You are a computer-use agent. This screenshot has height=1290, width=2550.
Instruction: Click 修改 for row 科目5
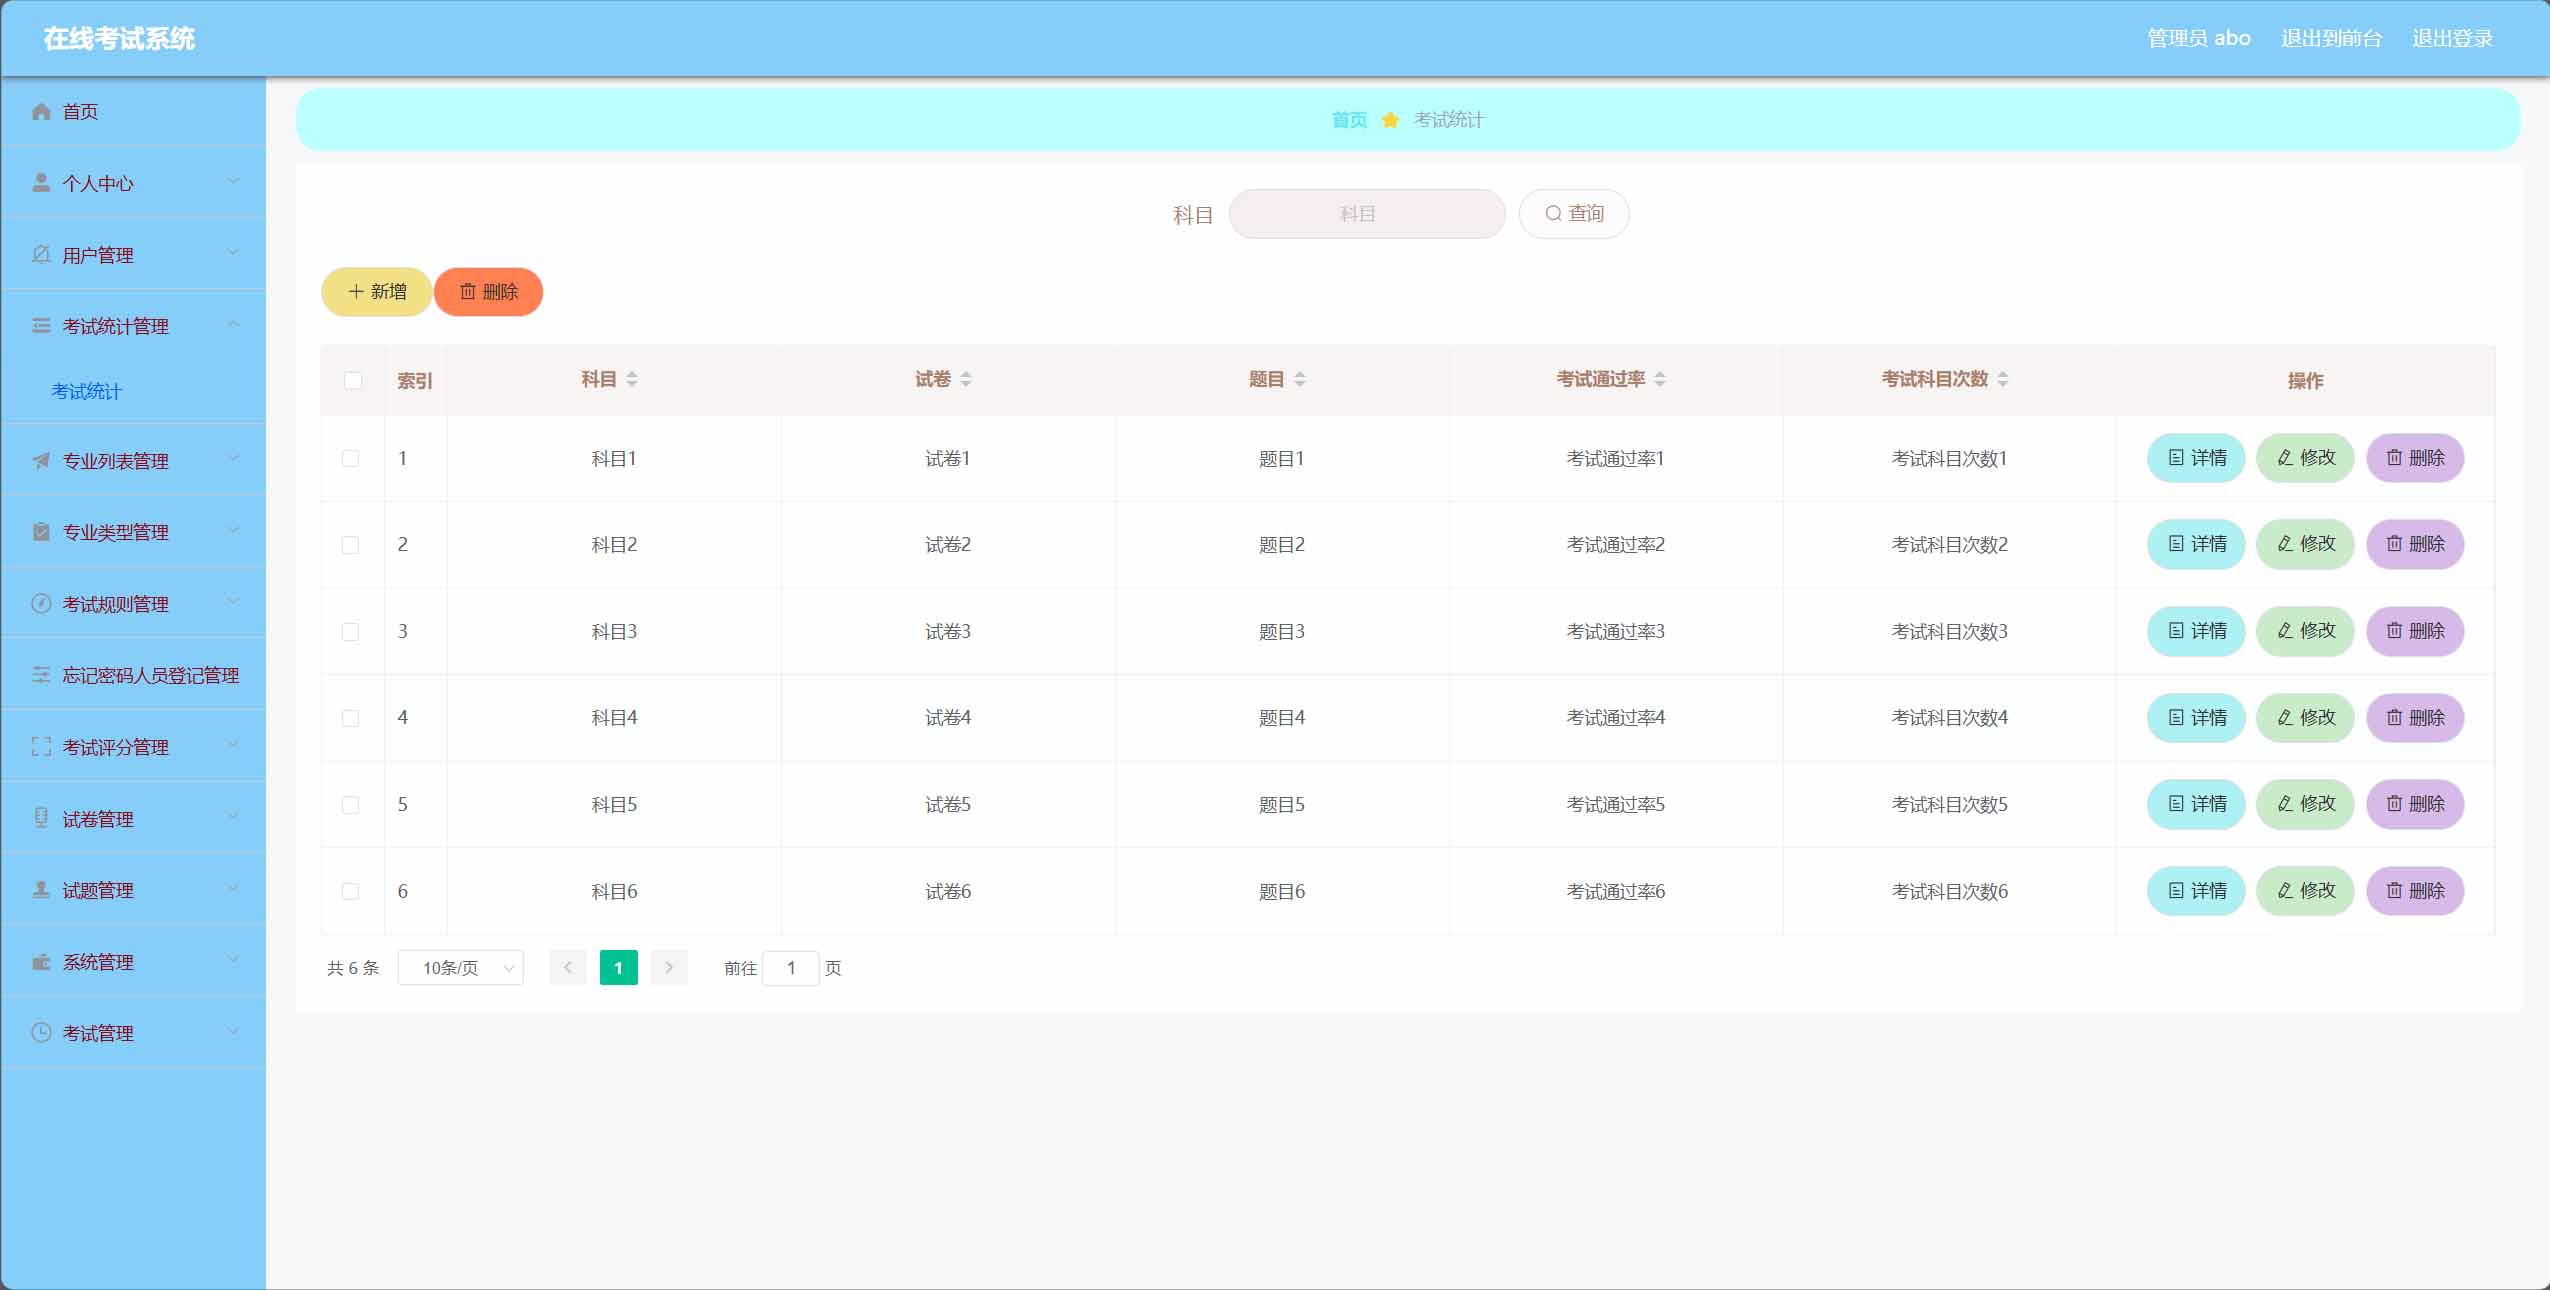(x=2305, y=804)
